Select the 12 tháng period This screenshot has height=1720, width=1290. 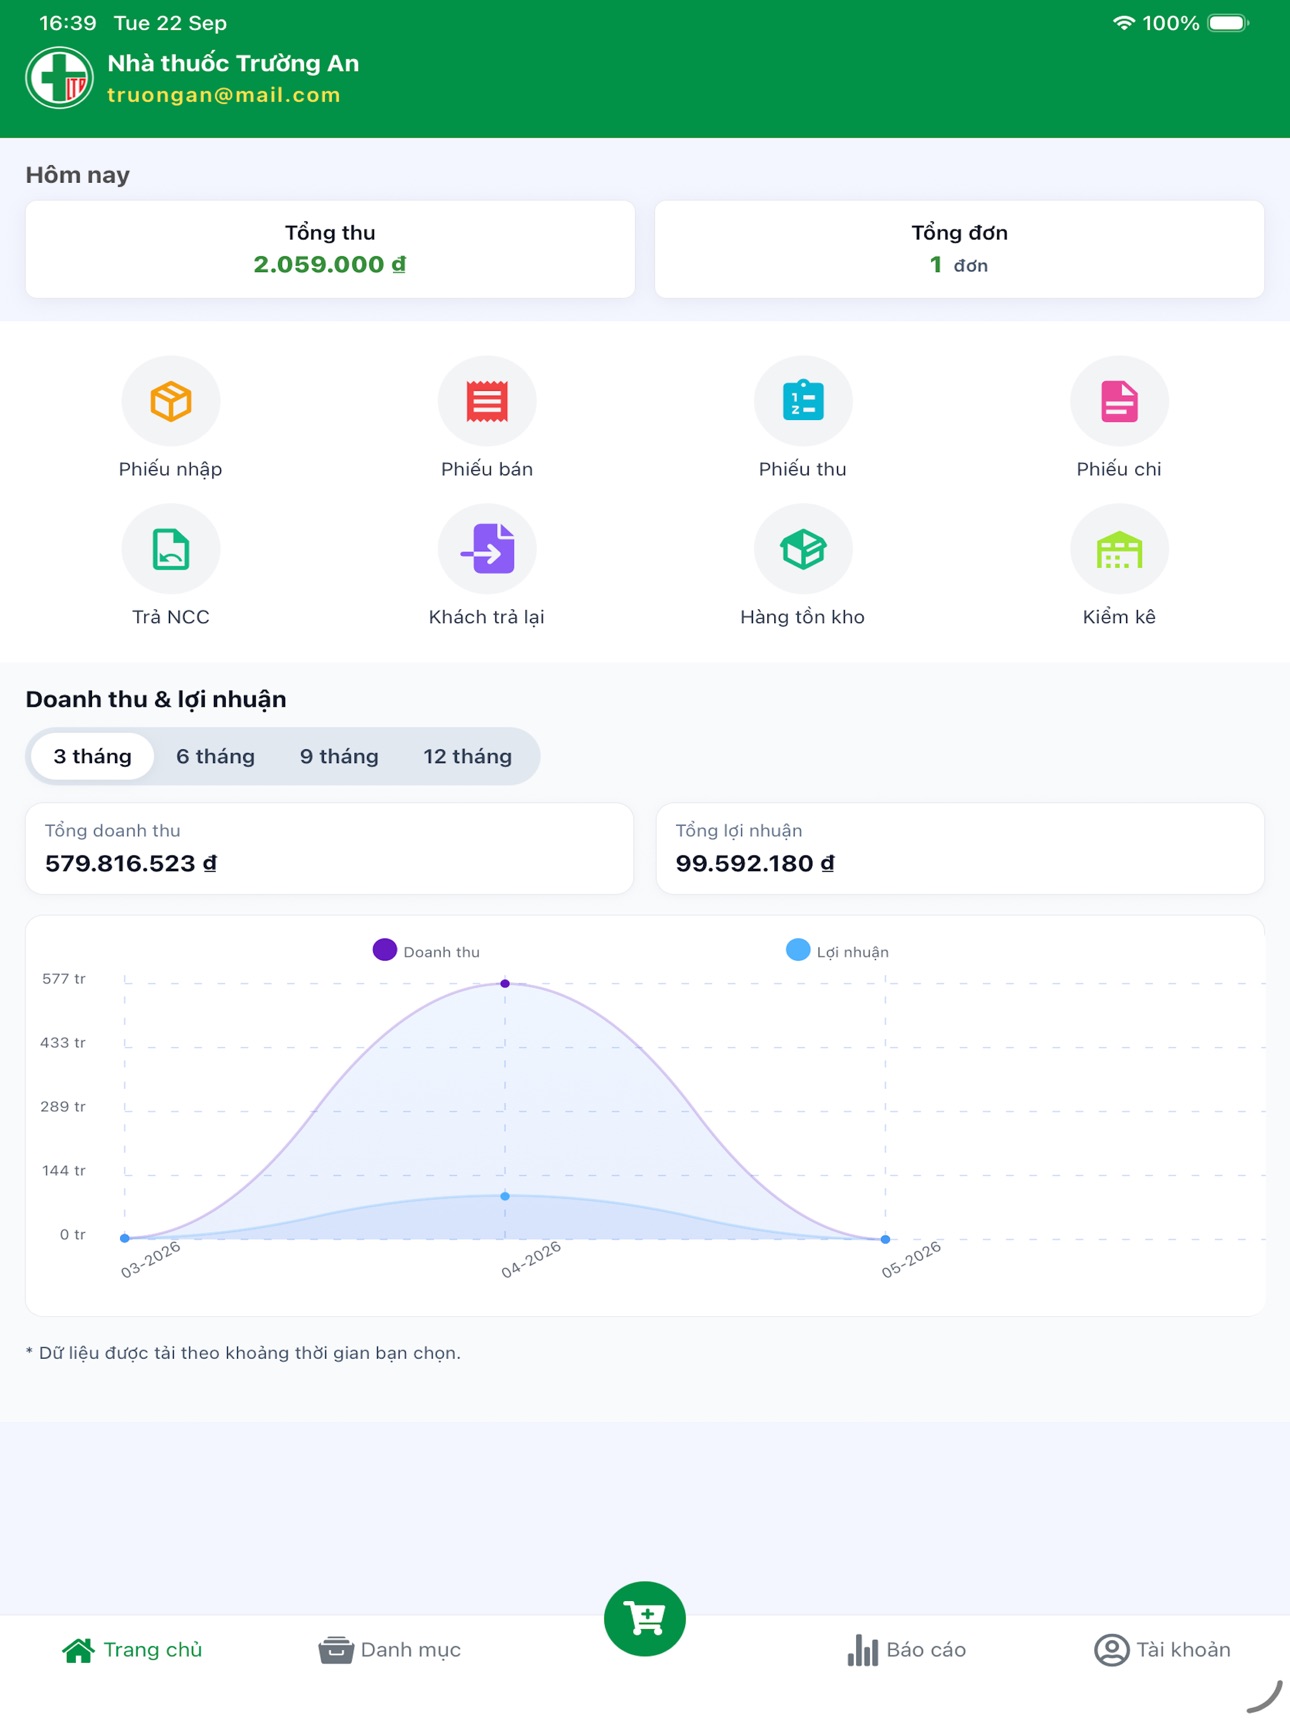tap(467, 756)
